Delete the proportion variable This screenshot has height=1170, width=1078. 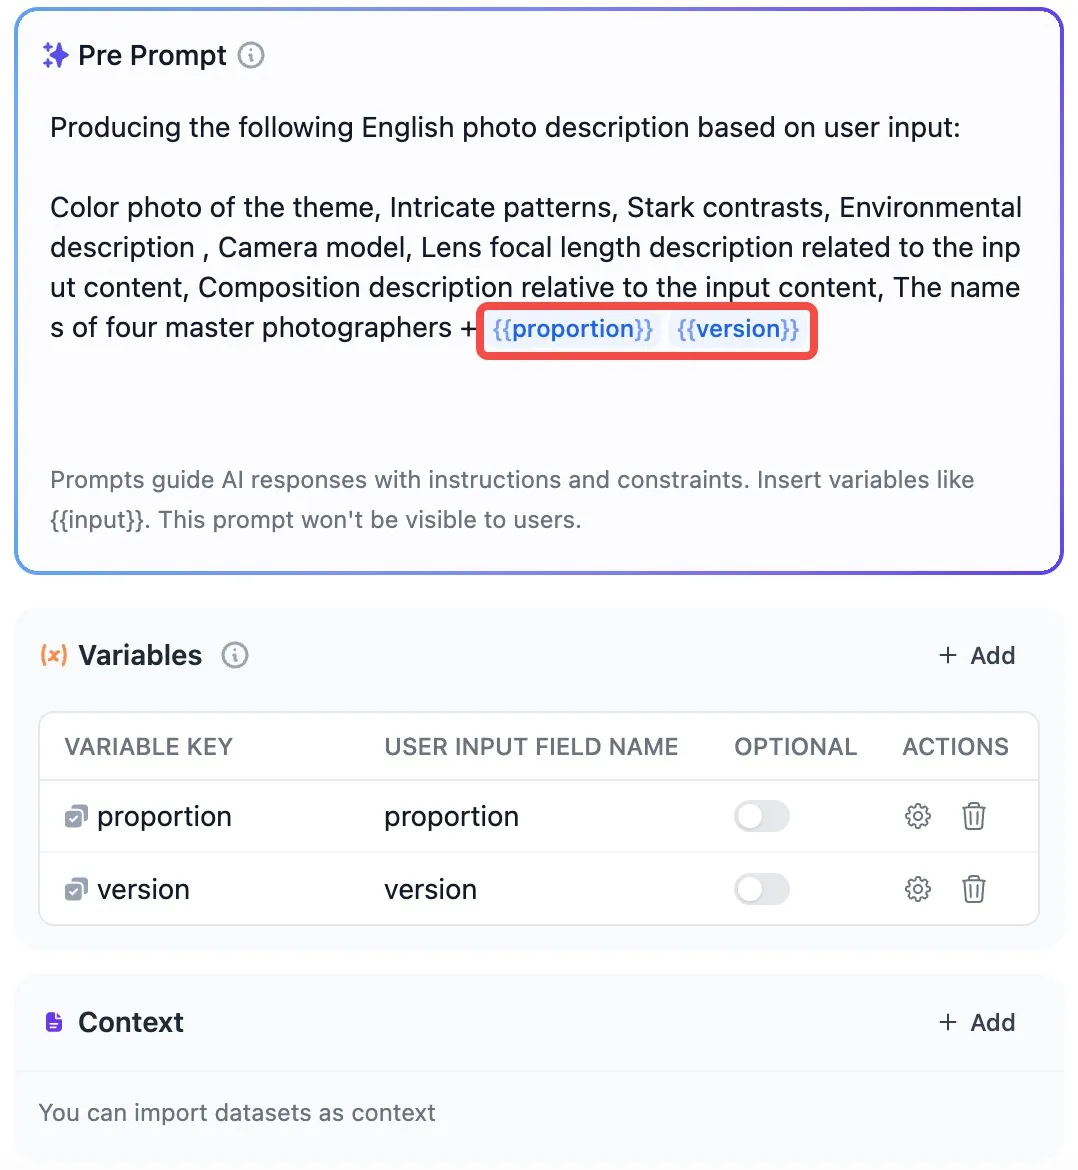click(x=973, y=816)
